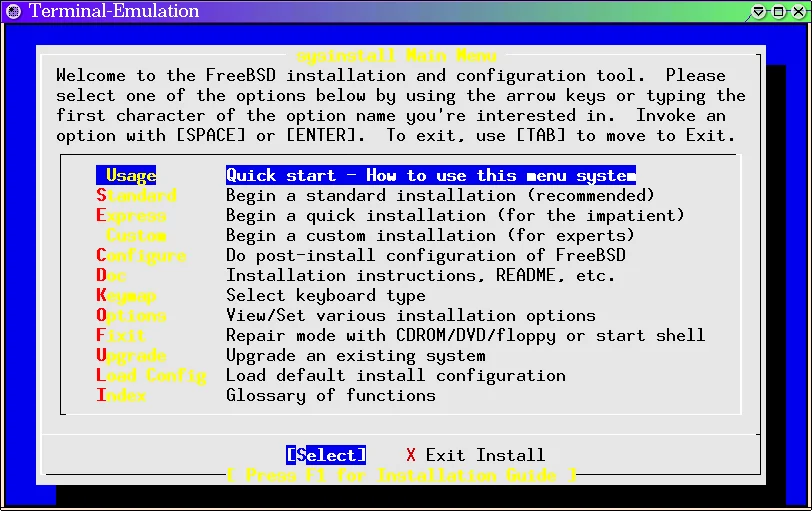The image size is (812, 511).
Task: Select the Keymap keyboard type option
Action: click(x=126, y=296)
